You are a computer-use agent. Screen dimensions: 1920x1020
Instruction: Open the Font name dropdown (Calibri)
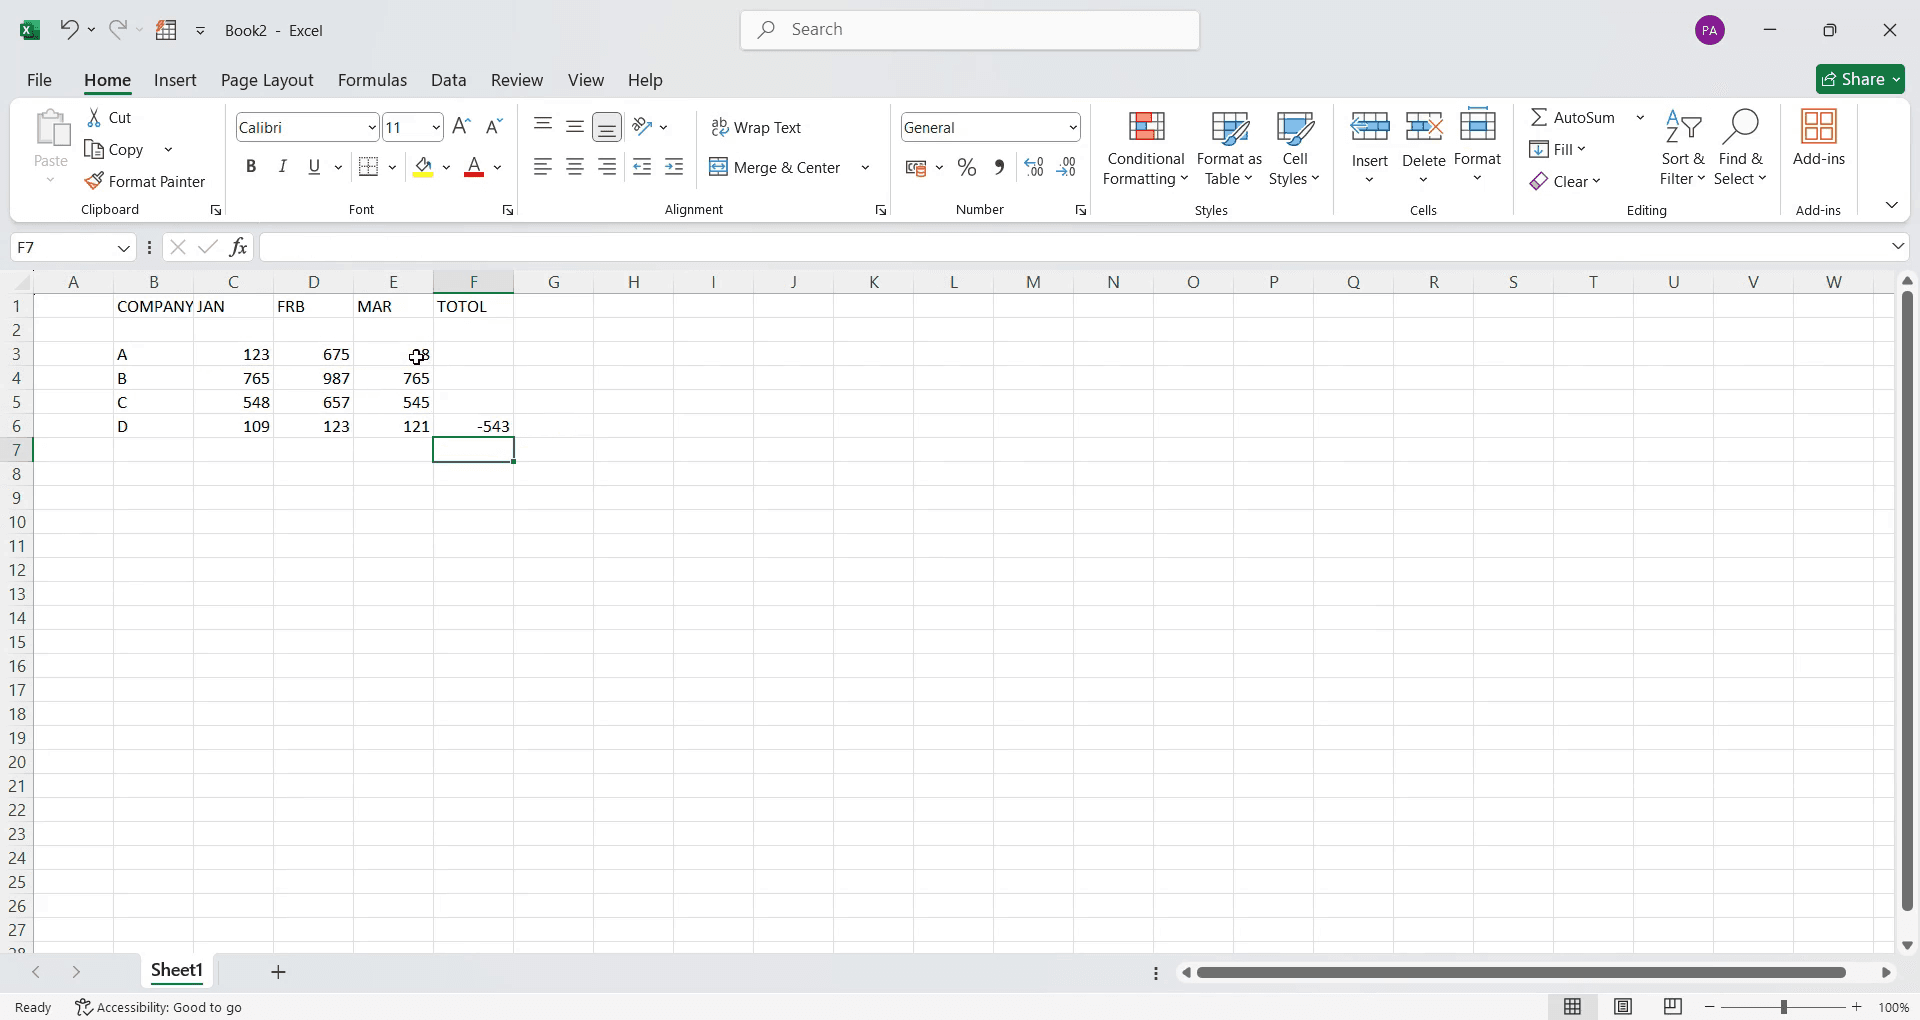click(x=372, y=128)
